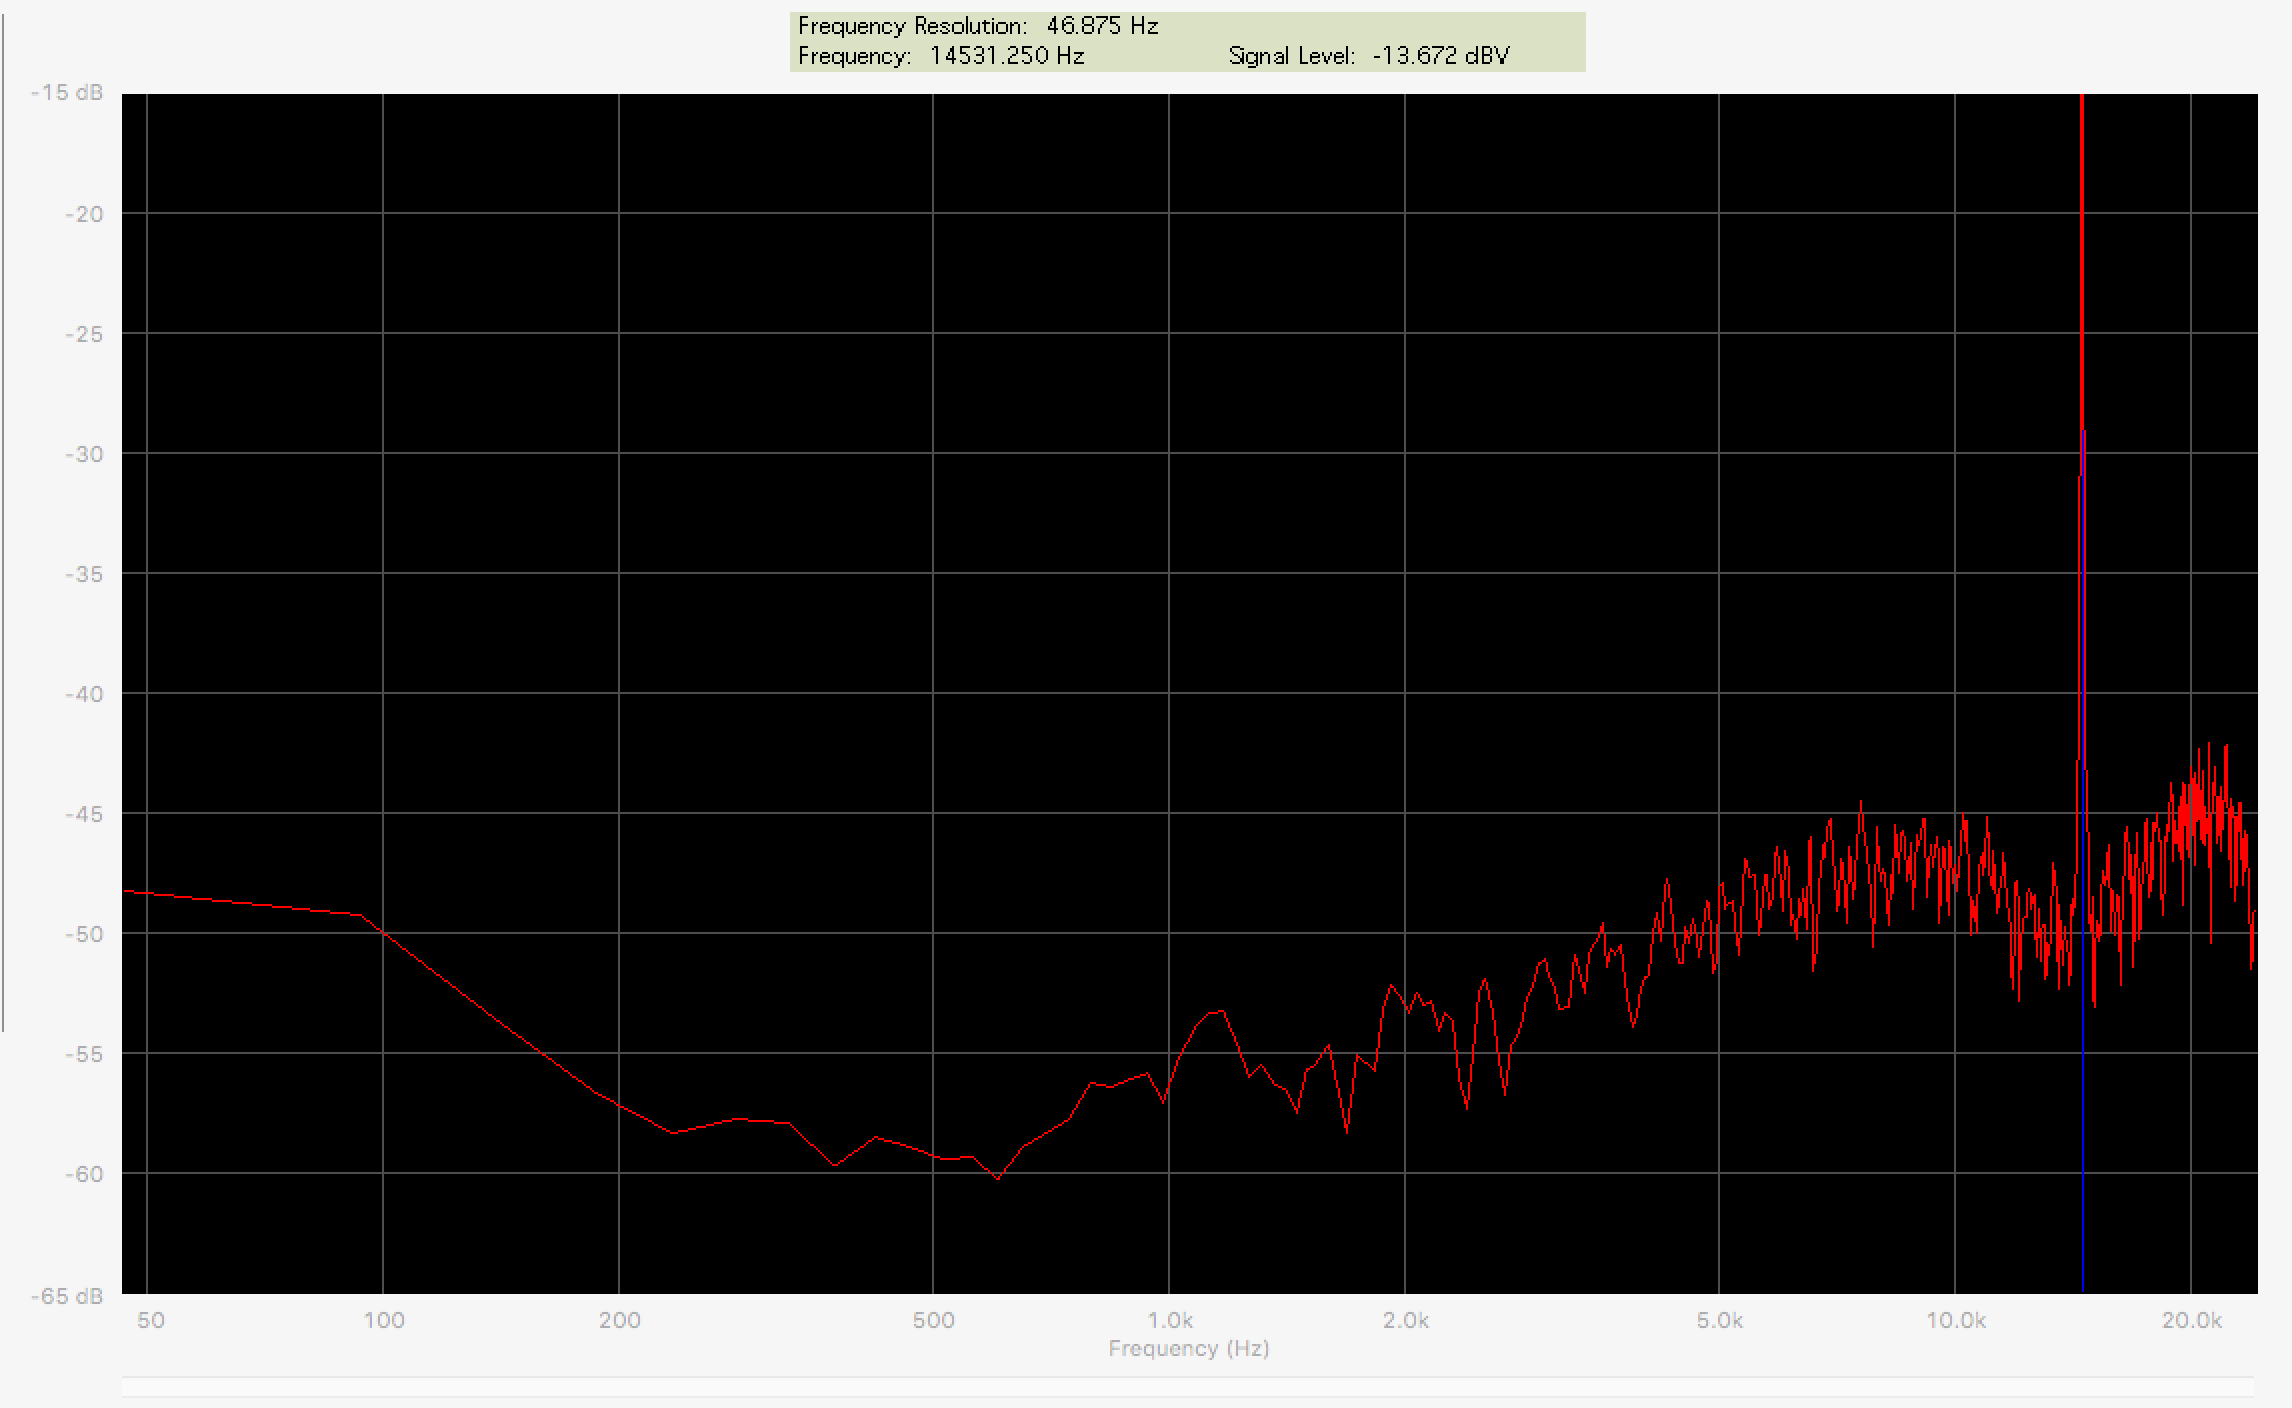This screenshot has height=1408, width=2292.
Task: Click the '-30' y-axis label
Action: tap(84, 454)
